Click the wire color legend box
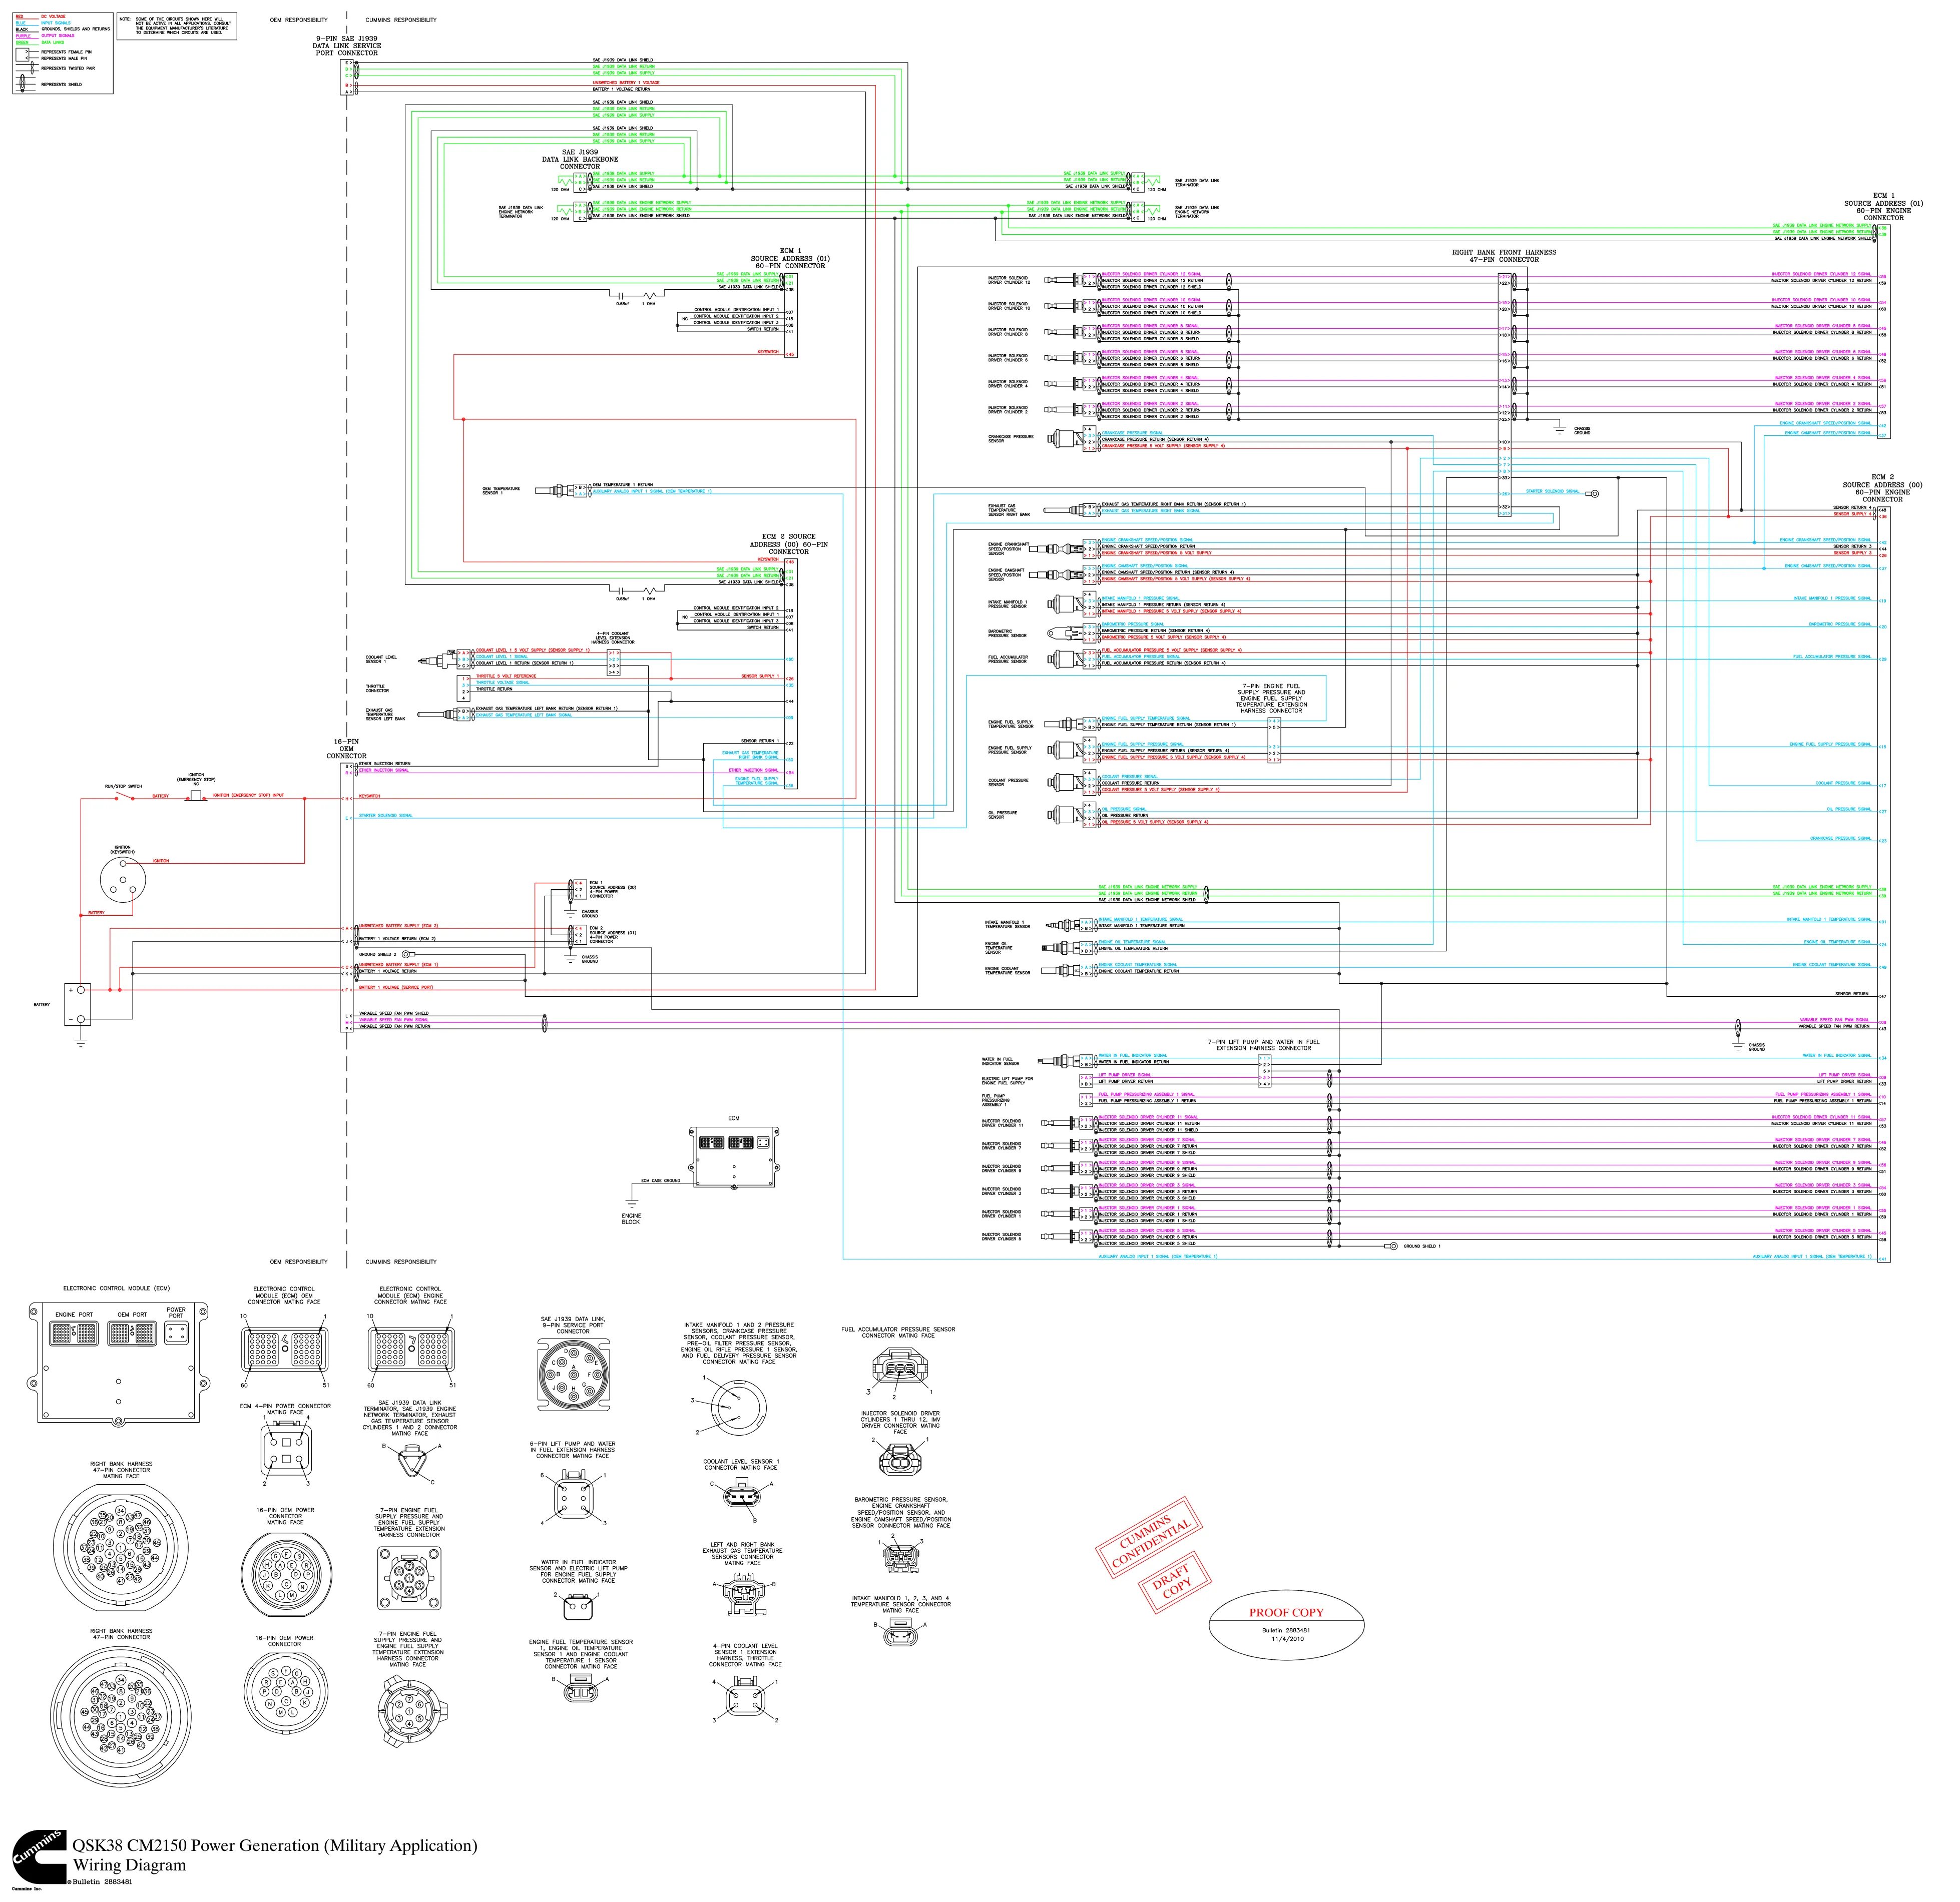 [x=62, y=54]
